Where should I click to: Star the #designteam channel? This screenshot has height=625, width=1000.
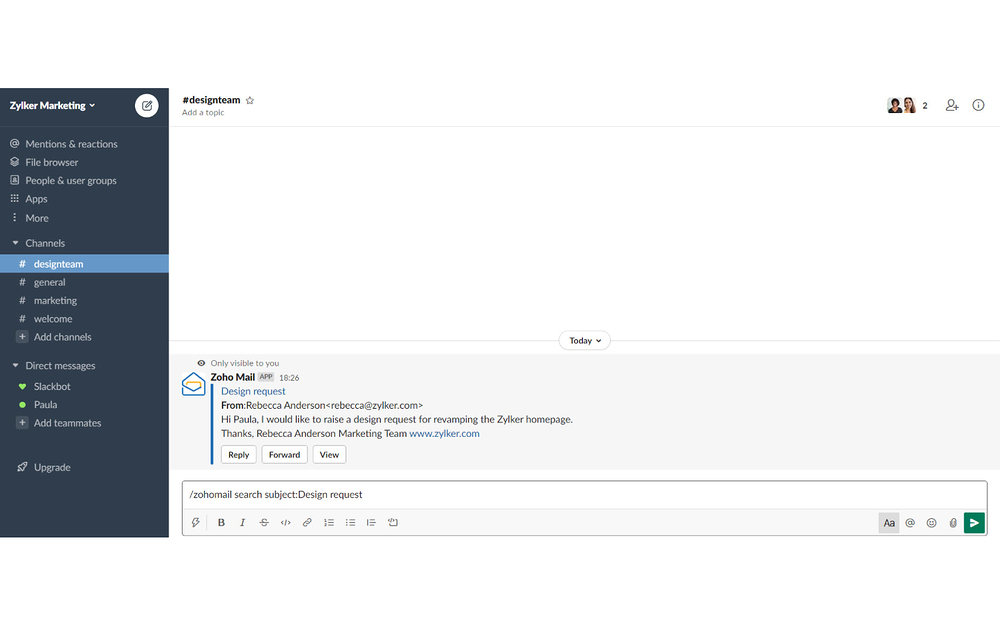click(x=250, y=100)
